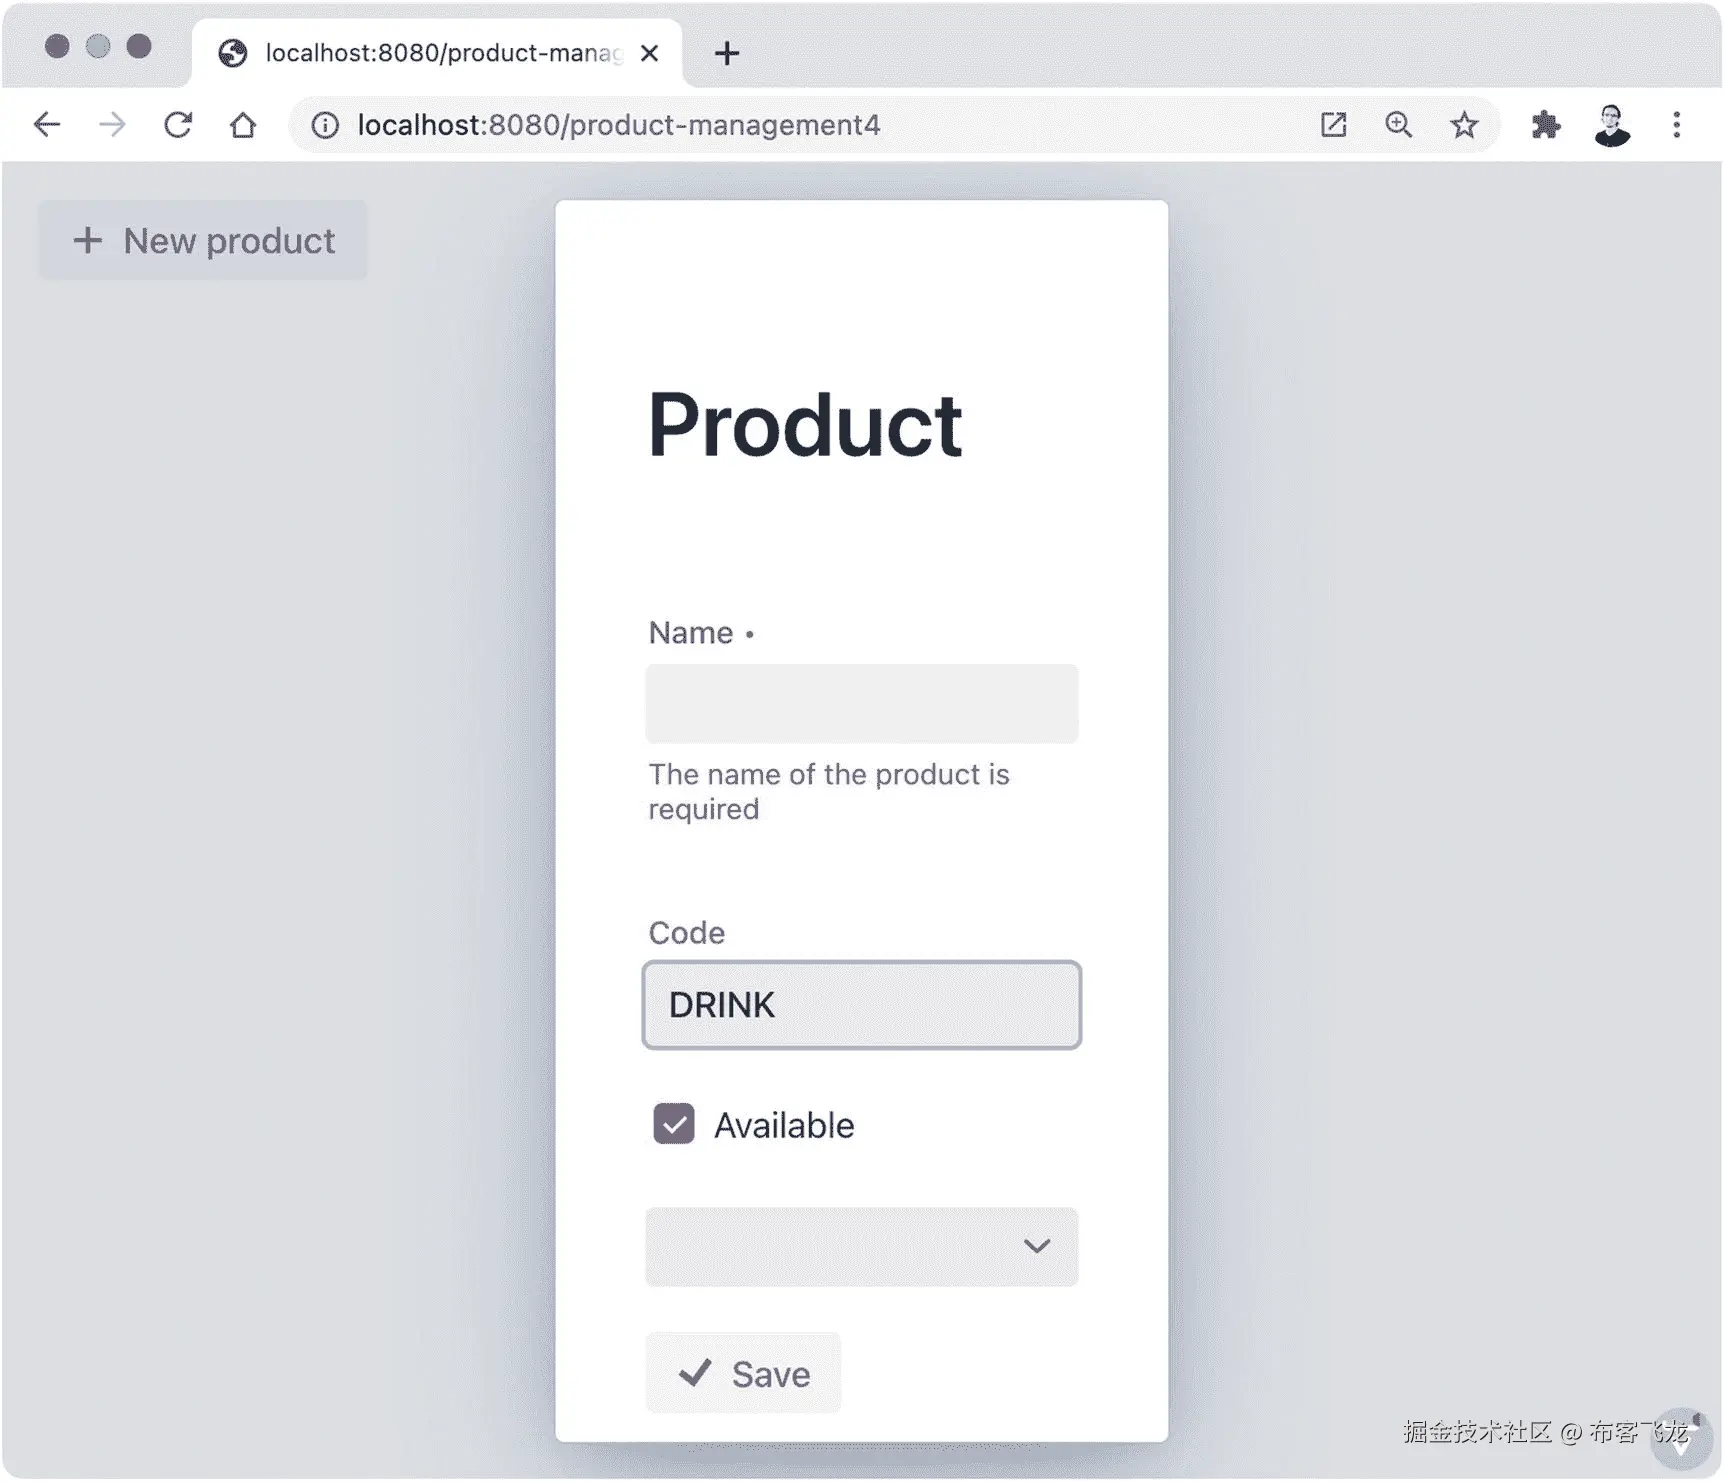Open the browser three-dot menu
The height and width of the screenshot is (1482, 1725).
(x=1677, y=125)
